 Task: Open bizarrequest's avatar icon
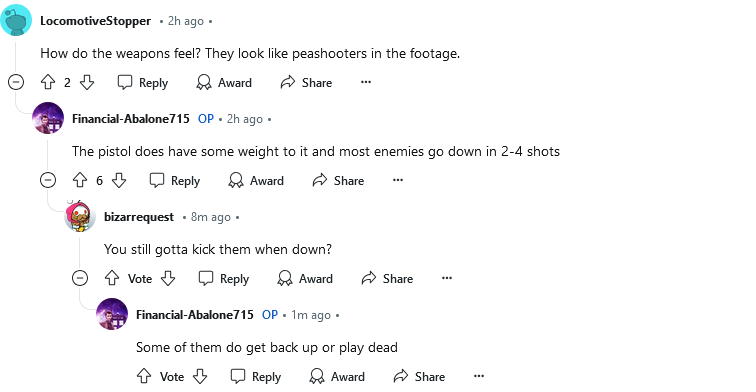[80, 216]
